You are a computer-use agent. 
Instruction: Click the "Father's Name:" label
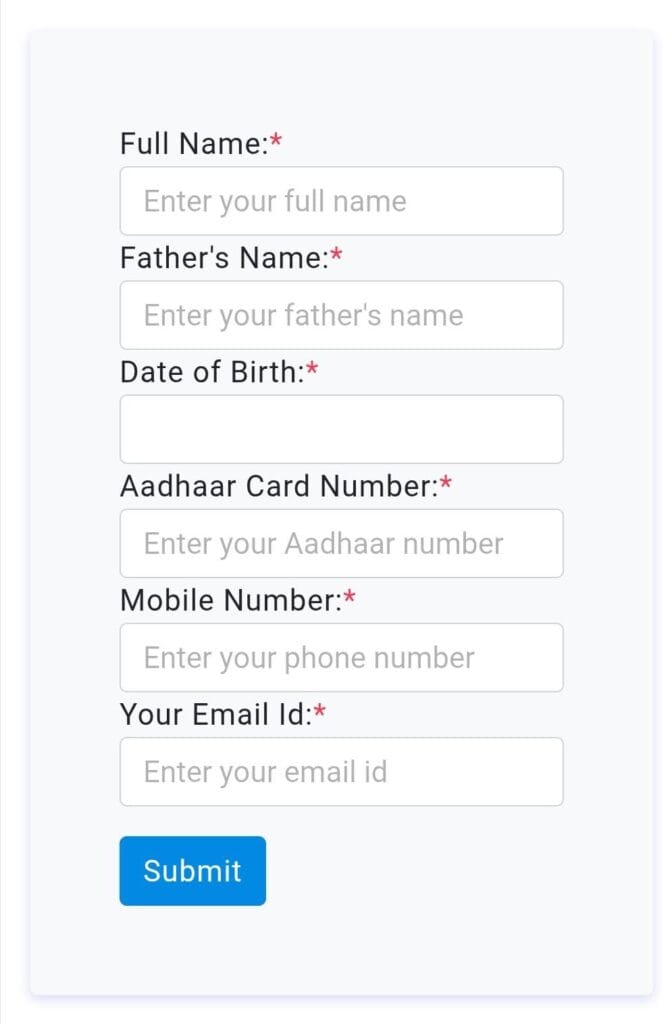click(x=223, y=258)
